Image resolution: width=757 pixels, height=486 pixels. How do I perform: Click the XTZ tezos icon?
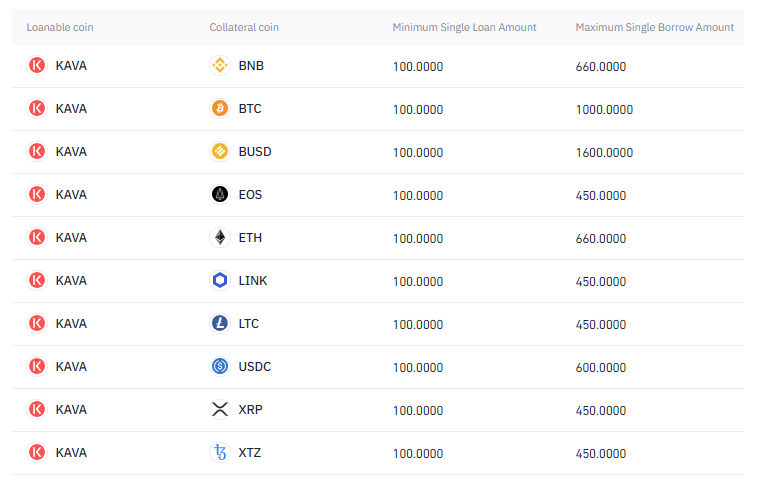pyautogui.click(x=220, y=452)
